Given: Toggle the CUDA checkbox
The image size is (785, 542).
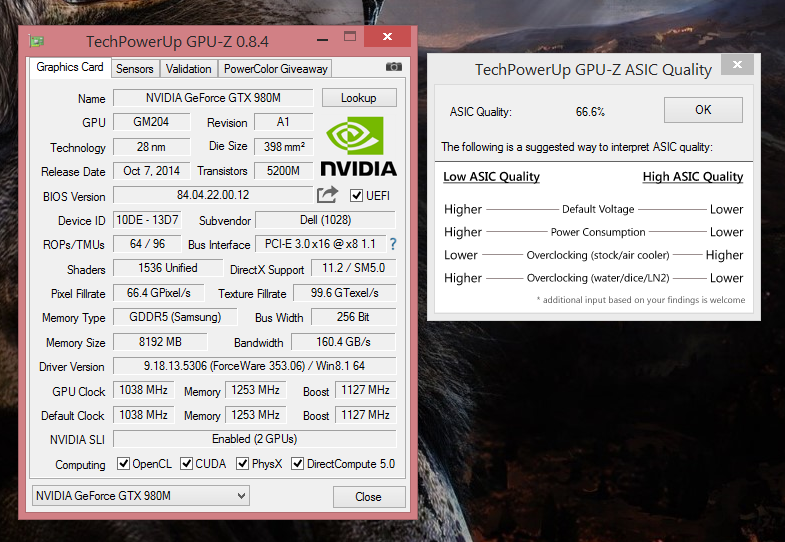Looking at the screenshot, I should [186, 463].
